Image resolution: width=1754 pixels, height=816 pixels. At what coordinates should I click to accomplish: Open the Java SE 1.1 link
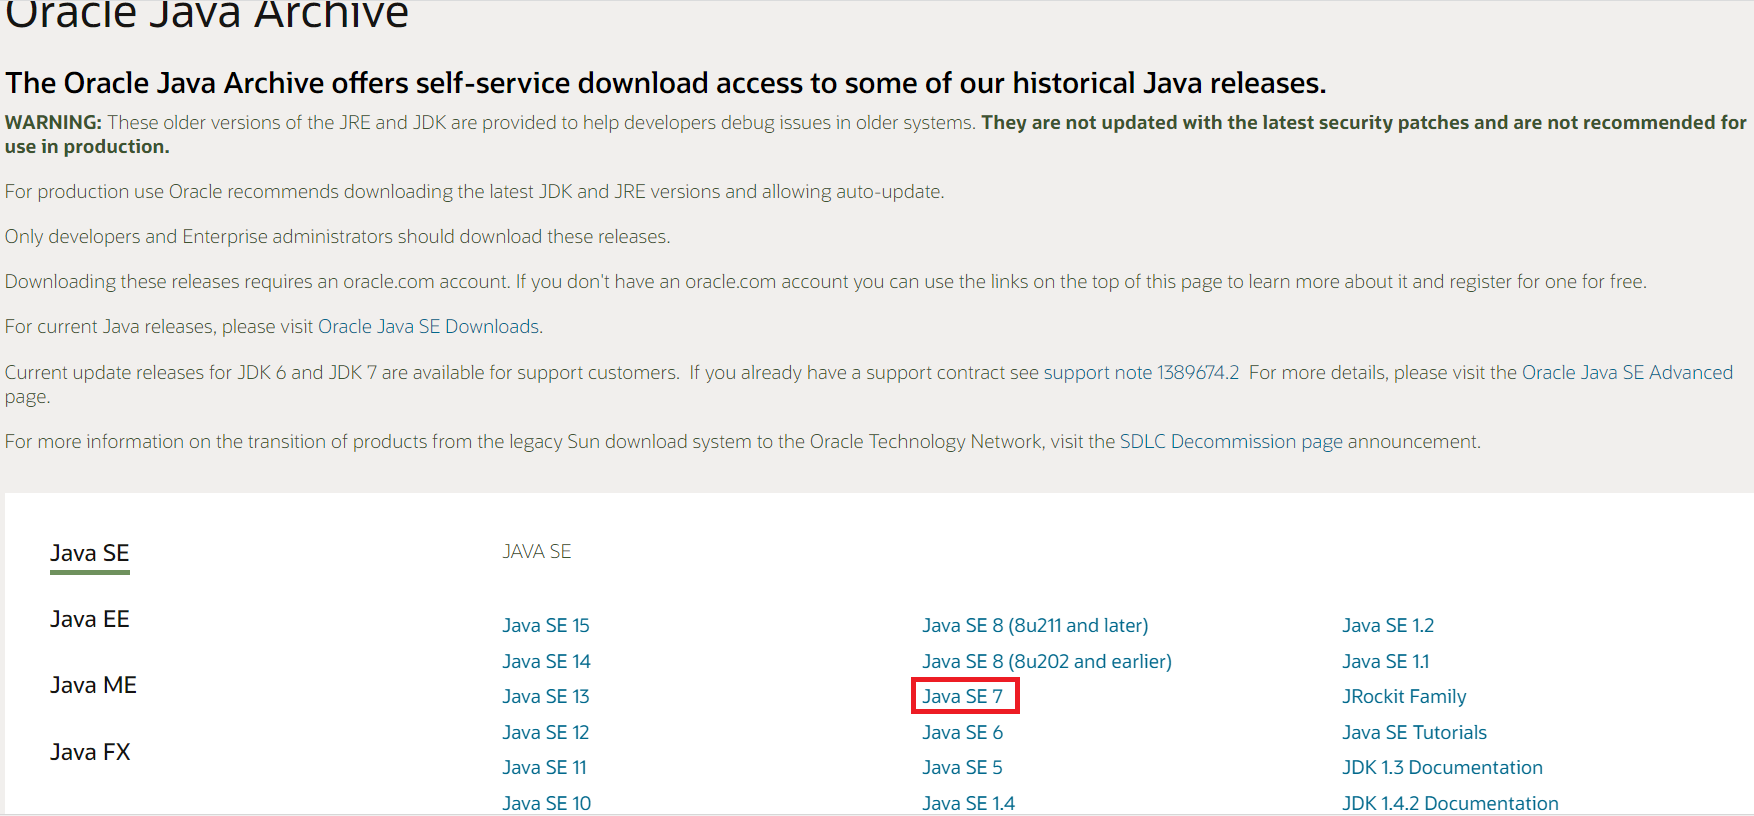[x=1386, y=661]
